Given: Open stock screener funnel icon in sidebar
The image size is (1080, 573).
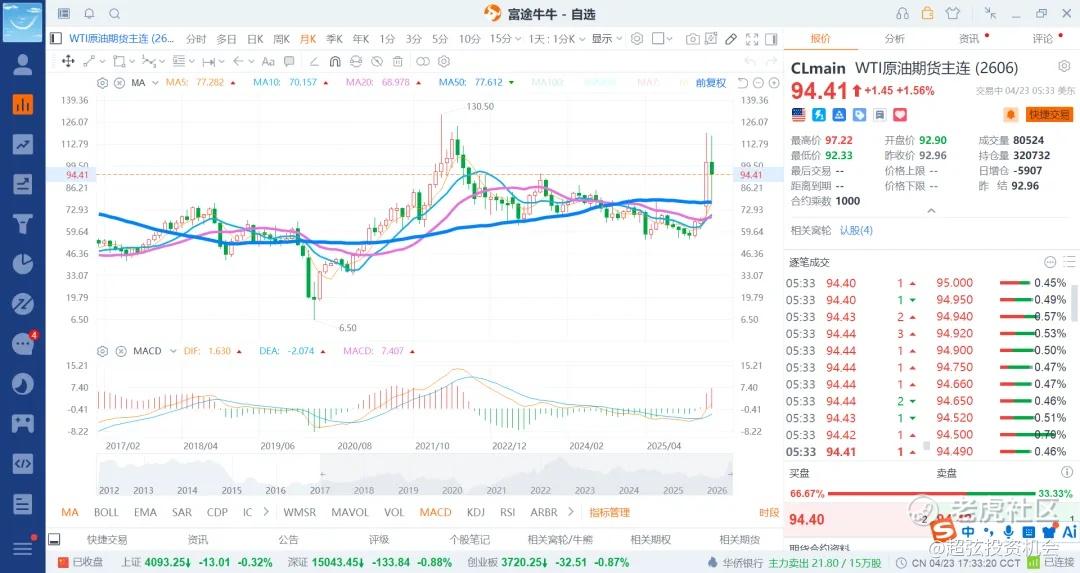Looking at the screenshot, I should pos(22,224).
